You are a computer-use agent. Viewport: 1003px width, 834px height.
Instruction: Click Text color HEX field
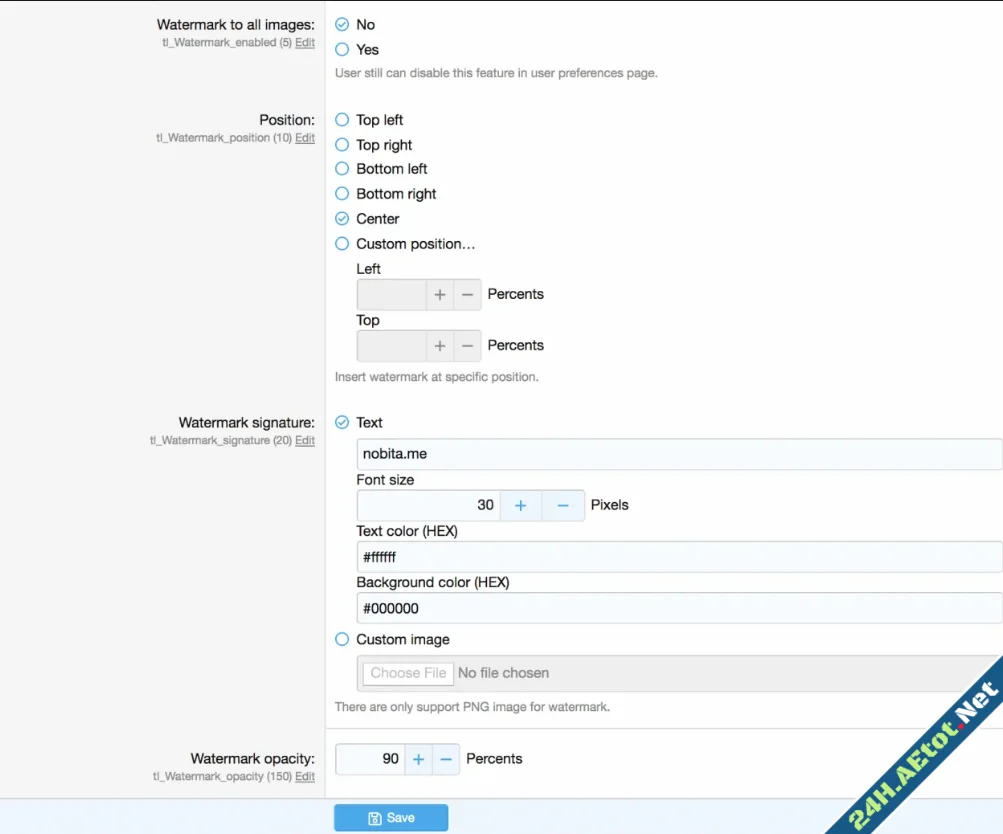pyautogui.click(x=678, y=557)
